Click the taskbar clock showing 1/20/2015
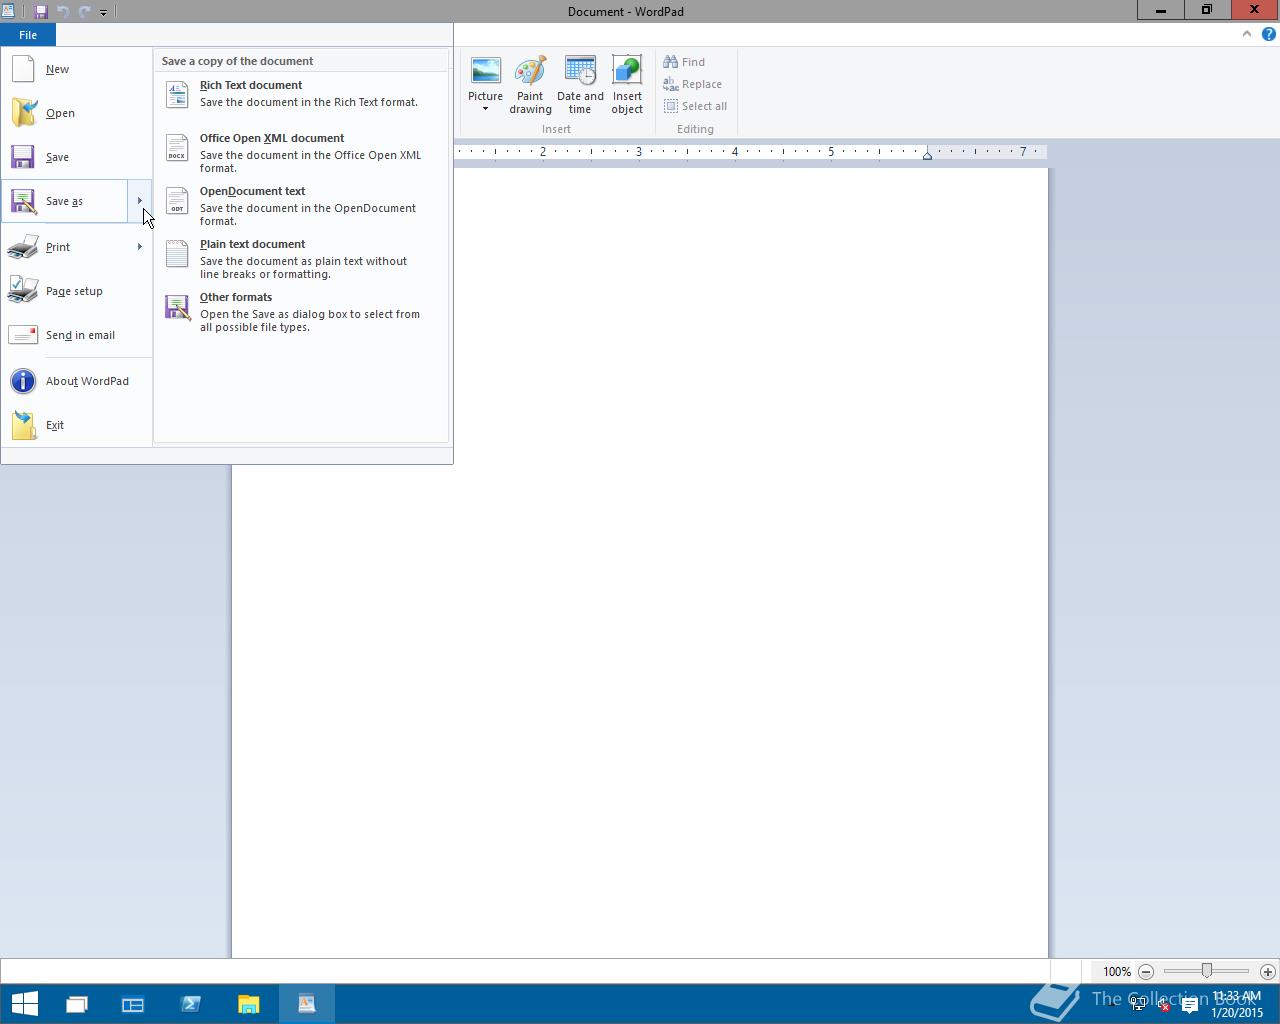The width and height of the screenshot is (1280, 1024). click(1237, 1004)
